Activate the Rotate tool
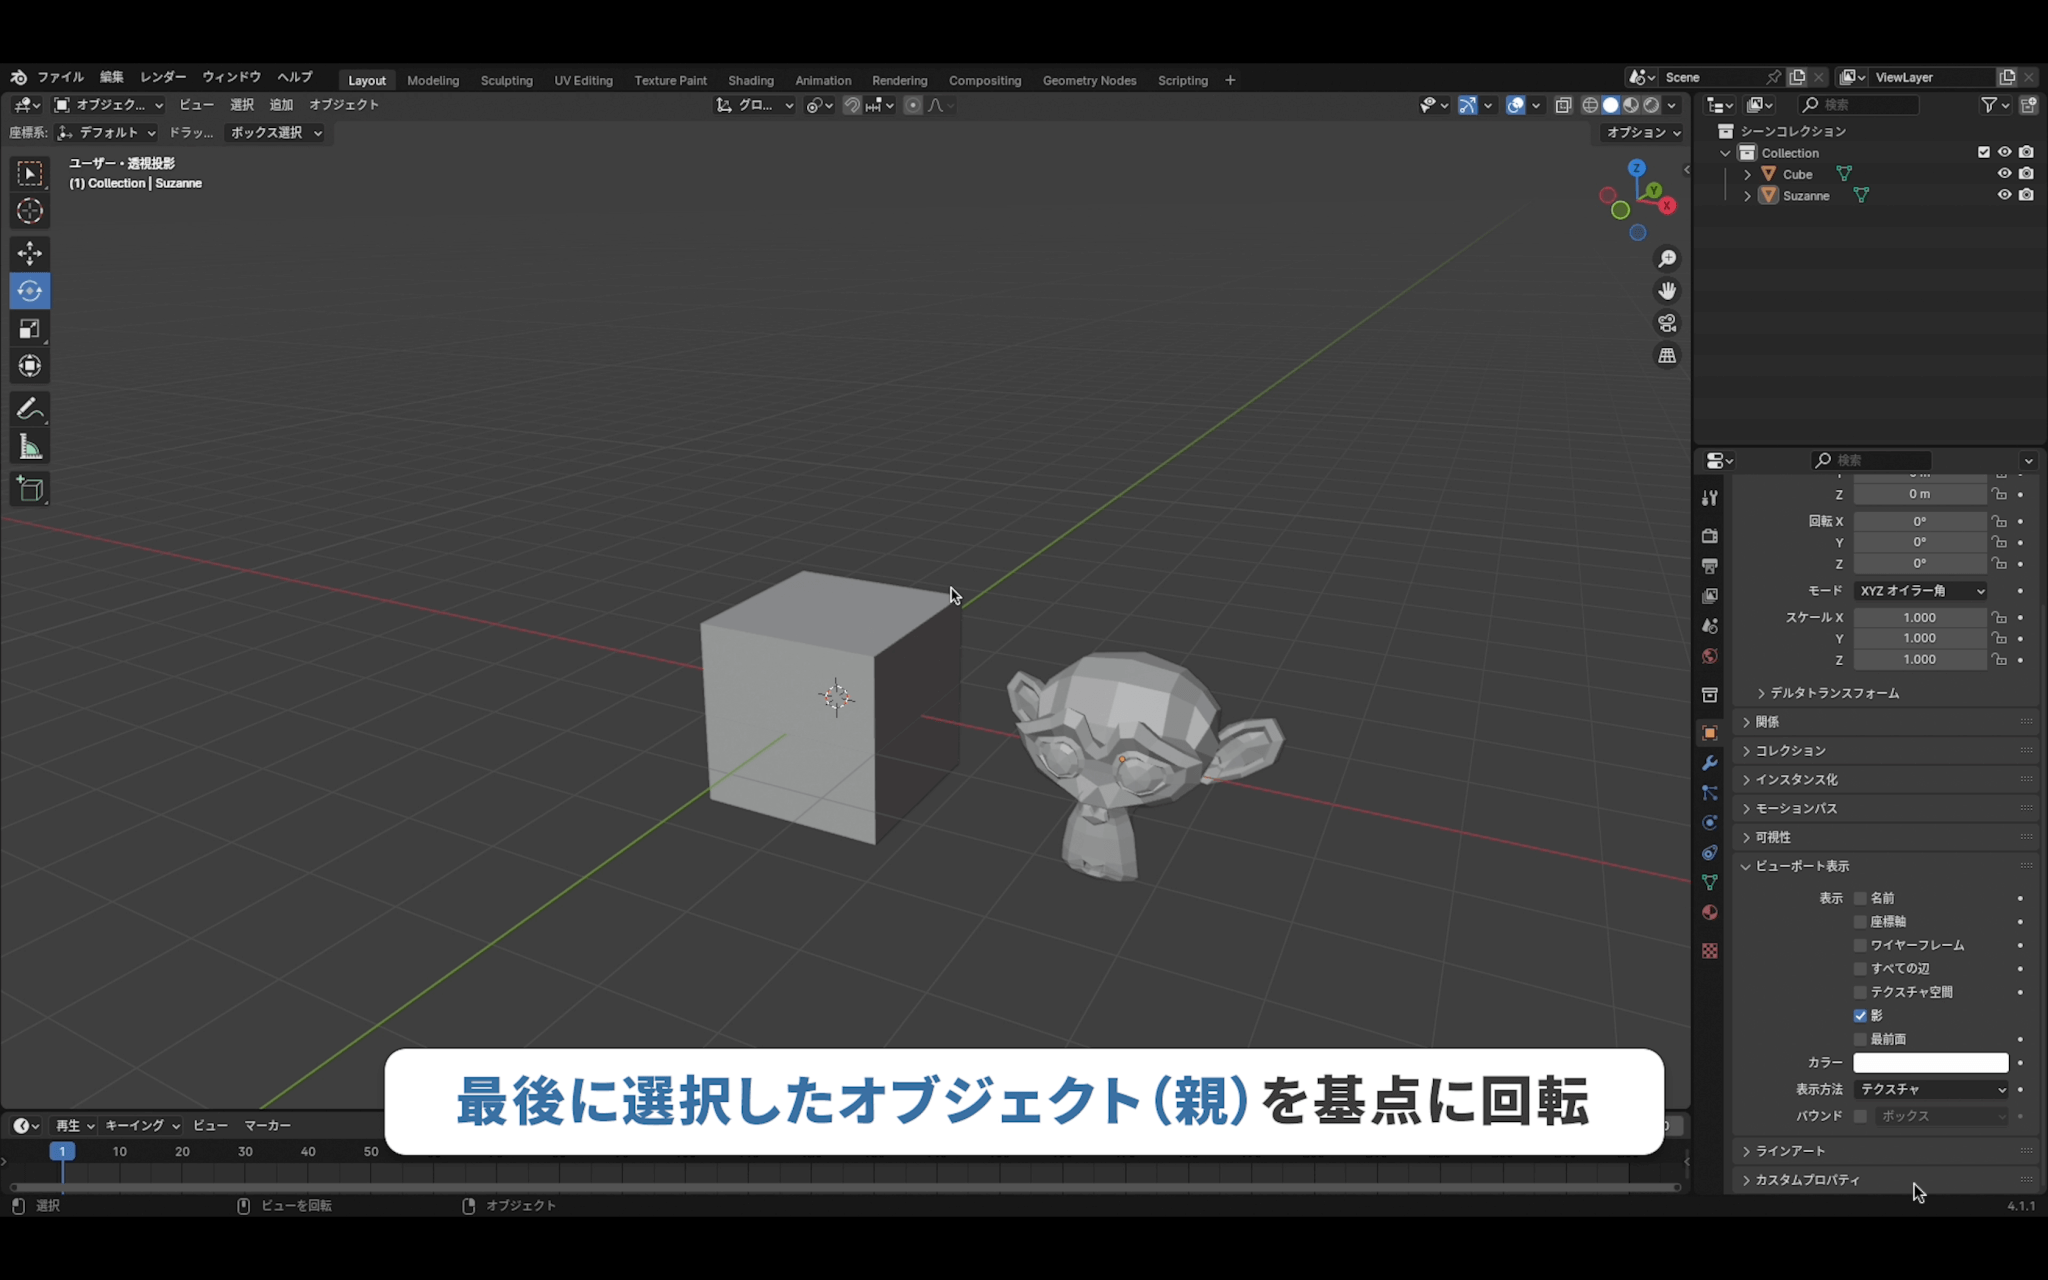This screenshot has height=1280, width=2048. pos(30,291)
